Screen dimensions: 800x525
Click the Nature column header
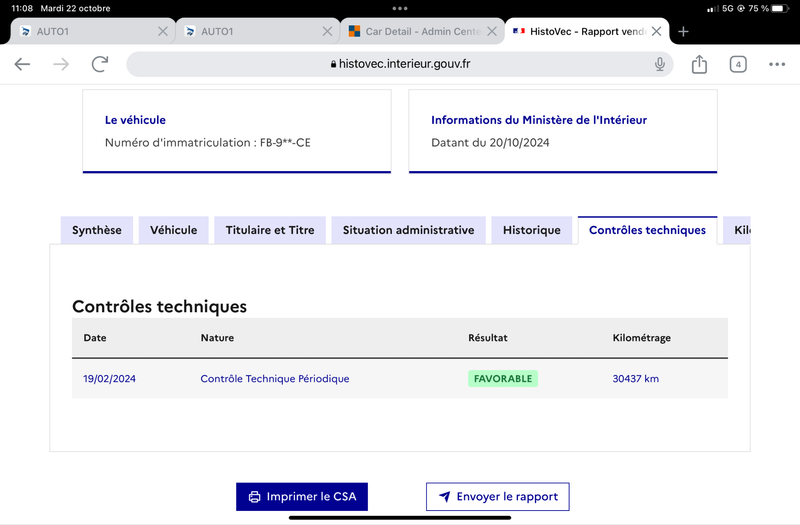pos(217,338)
